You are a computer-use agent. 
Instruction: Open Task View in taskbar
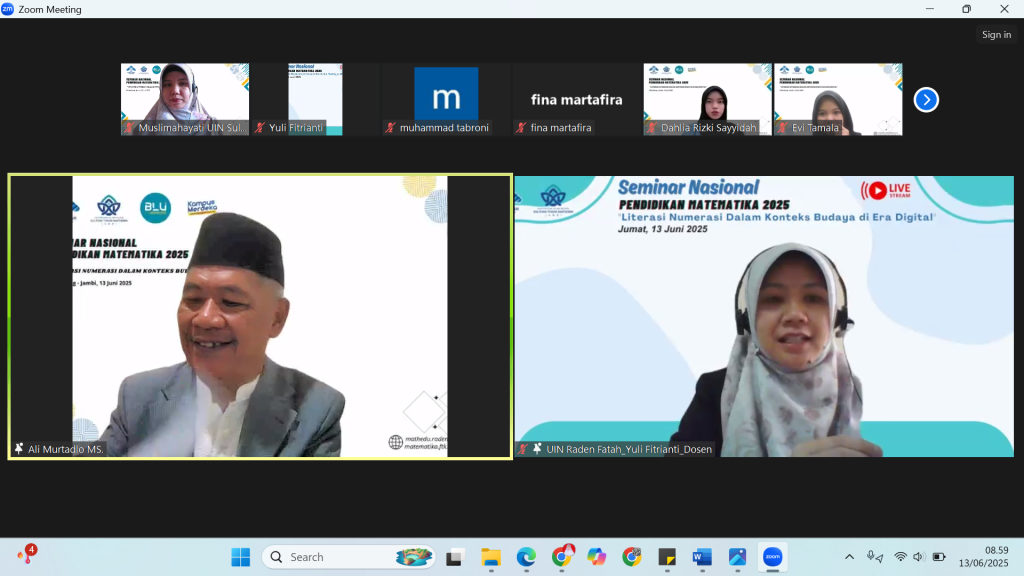point(456,557)
